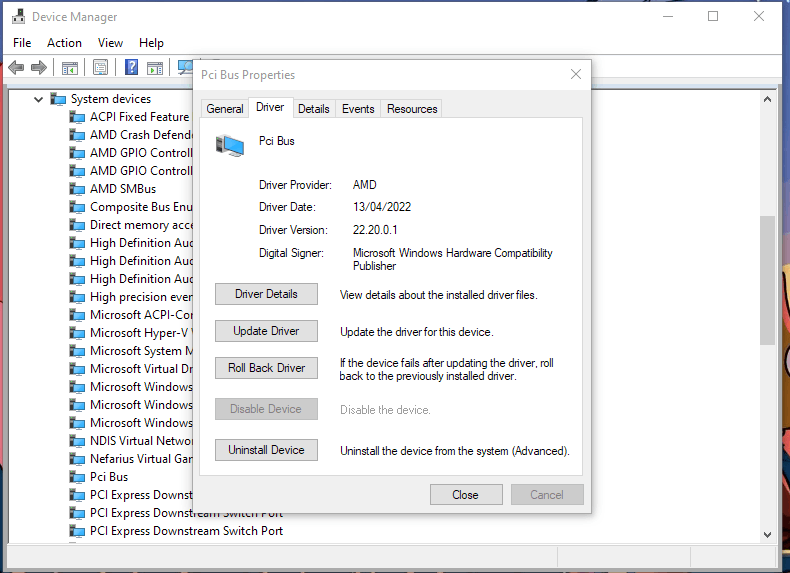Viewport: 790px width, 573px height.
Task: Click the Device Manager title bar icon
Action: (19, 16)
